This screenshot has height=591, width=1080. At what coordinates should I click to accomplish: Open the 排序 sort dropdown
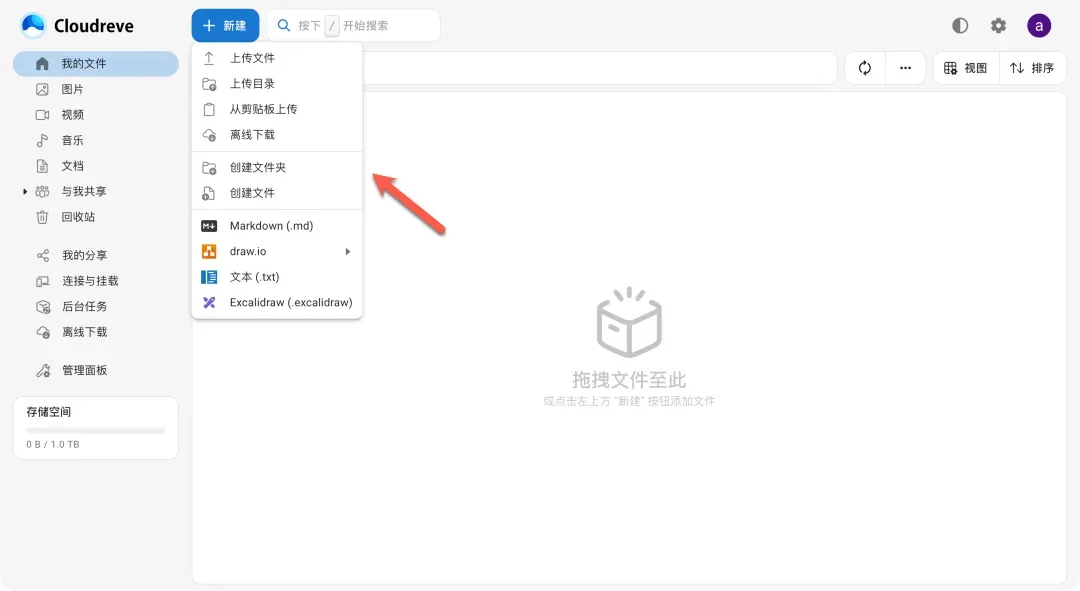(1032, 68)
